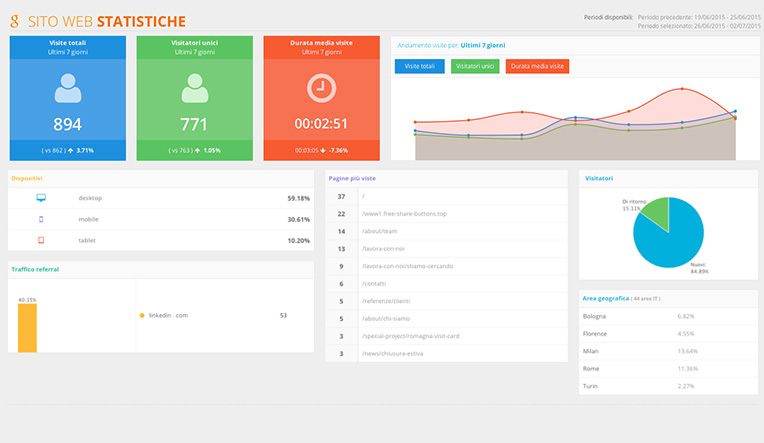Click the person icon in Visite totali card
764x443 pixels.
pyautogui.click(x=67, y=89)
